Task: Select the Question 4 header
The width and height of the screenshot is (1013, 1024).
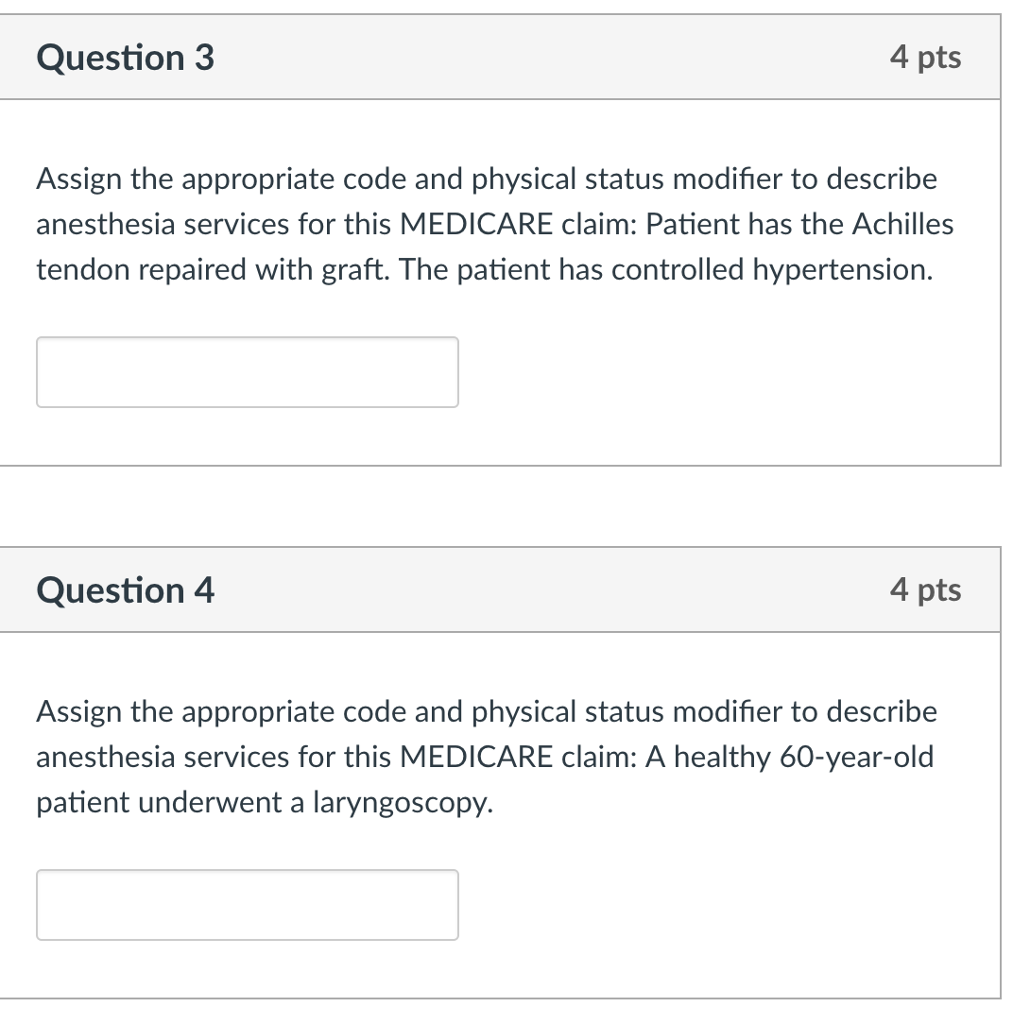Action: [123, 590]
